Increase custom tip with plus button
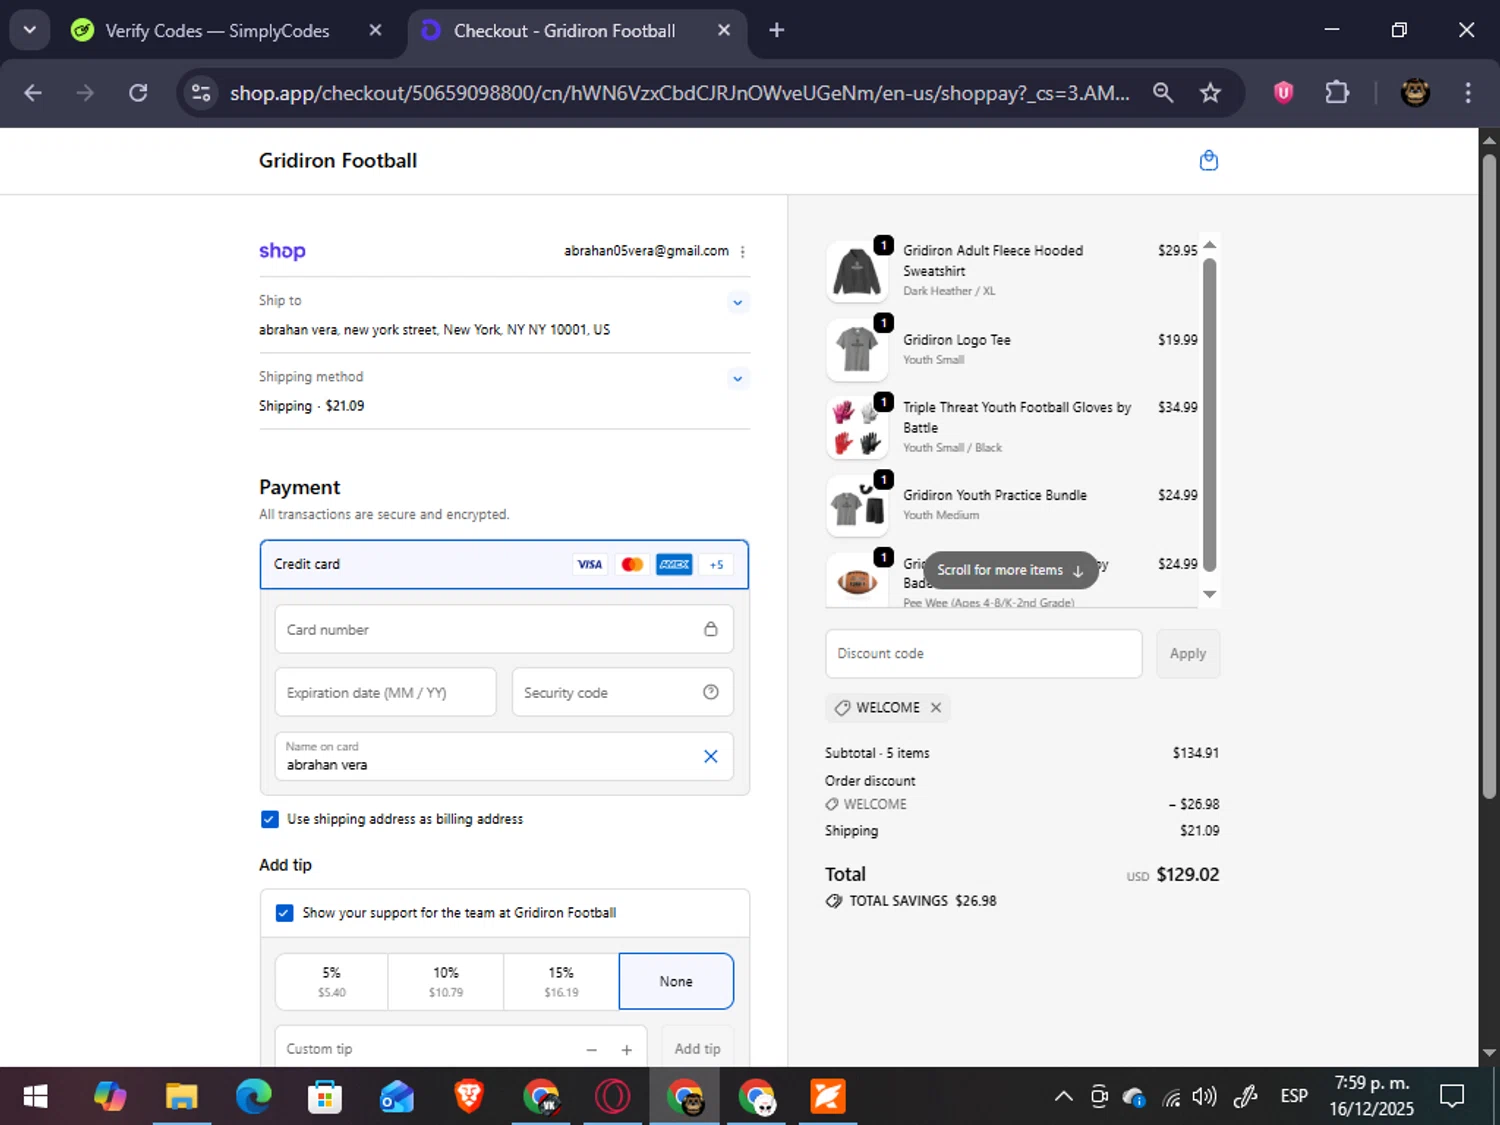The width and height of the screenshot is (1500, 1125). [x=626, y=1049]
